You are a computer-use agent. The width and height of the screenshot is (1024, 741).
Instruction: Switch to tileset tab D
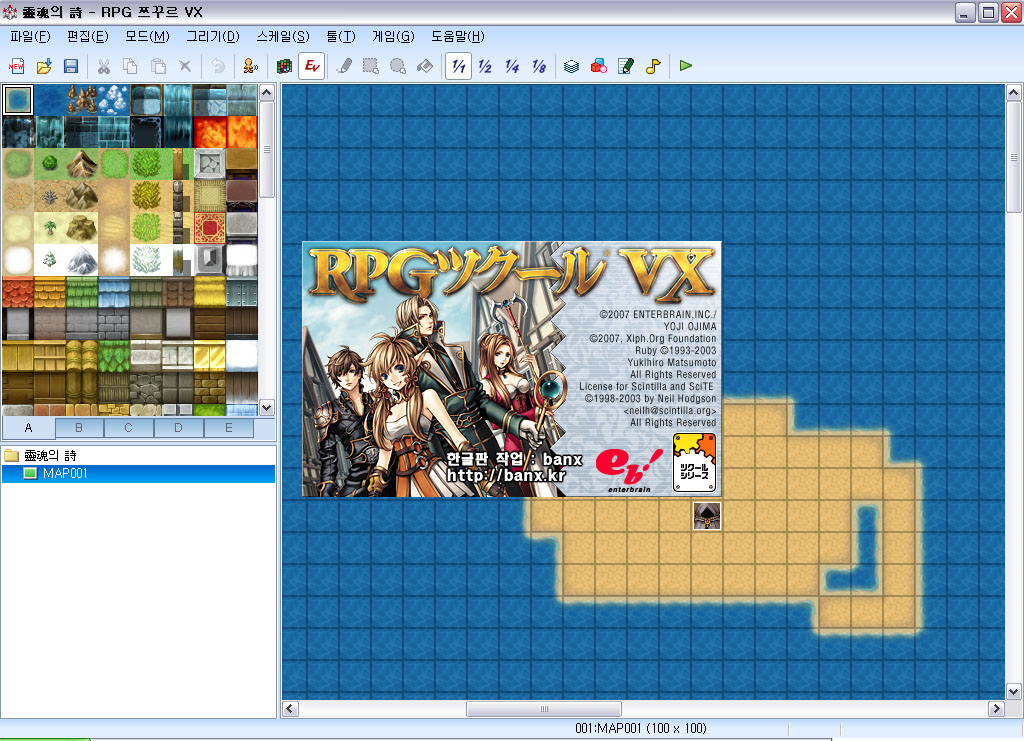(178, 428)
